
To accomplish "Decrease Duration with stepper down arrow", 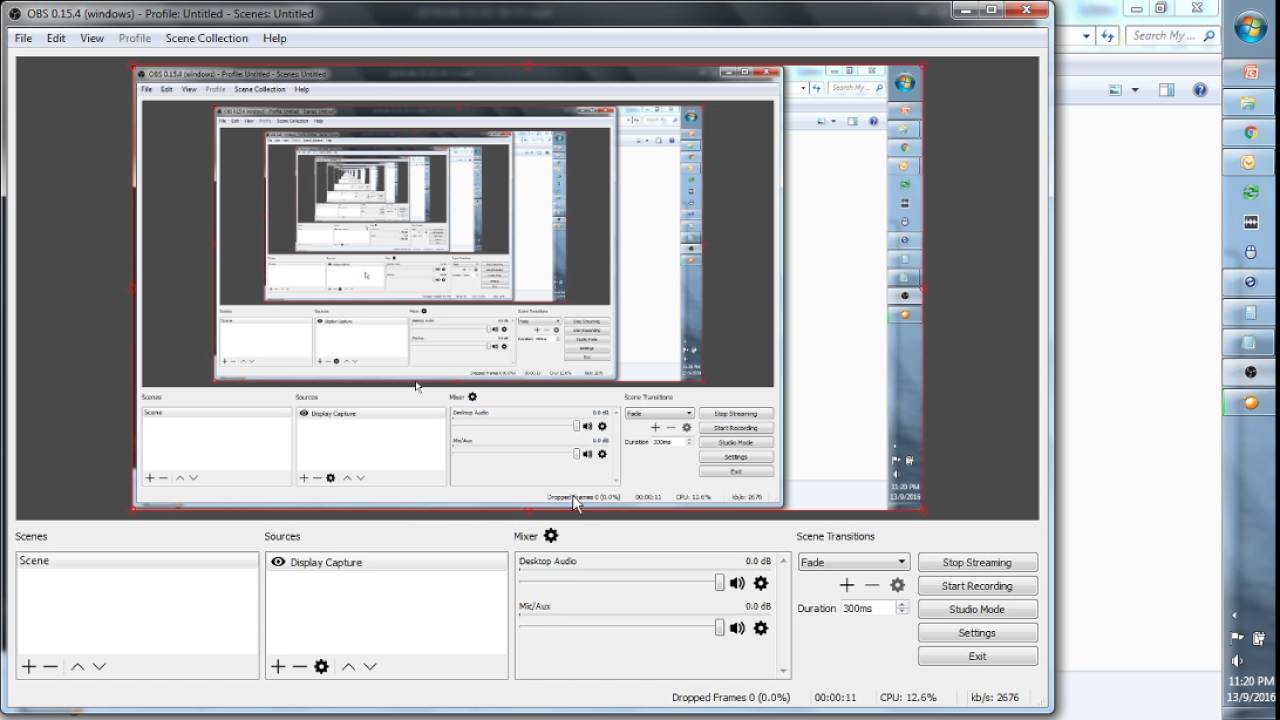I will pyautogui.click(x=902, y=611).
